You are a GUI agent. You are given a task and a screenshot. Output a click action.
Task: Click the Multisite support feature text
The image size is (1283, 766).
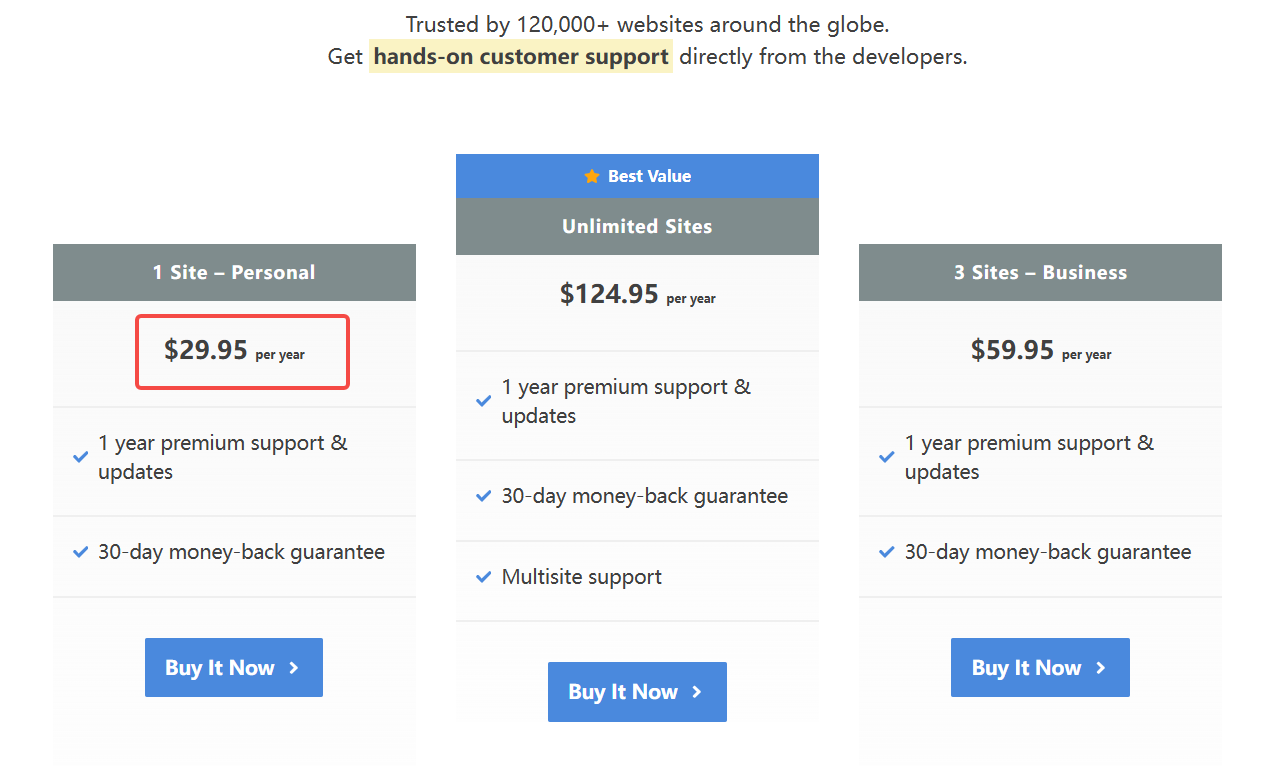[582, 577]
